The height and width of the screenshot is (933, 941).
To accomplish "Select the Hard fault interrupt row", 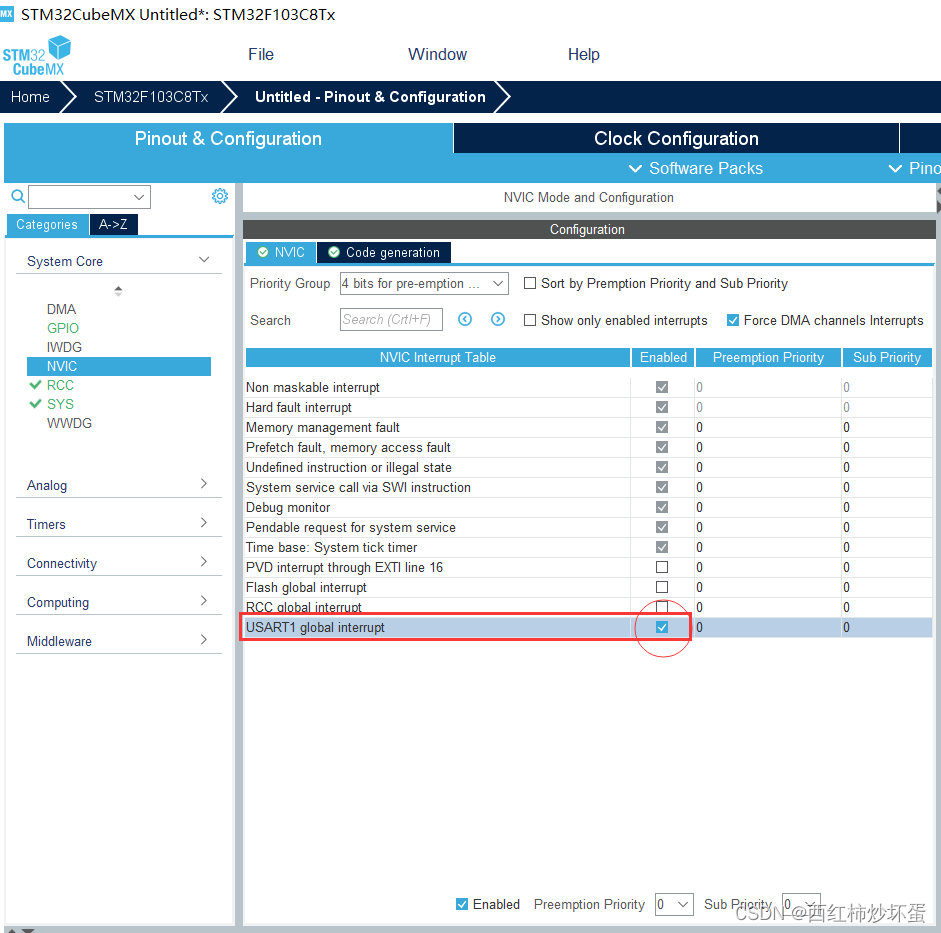I will pyautogui.click(x=588, y=407).
